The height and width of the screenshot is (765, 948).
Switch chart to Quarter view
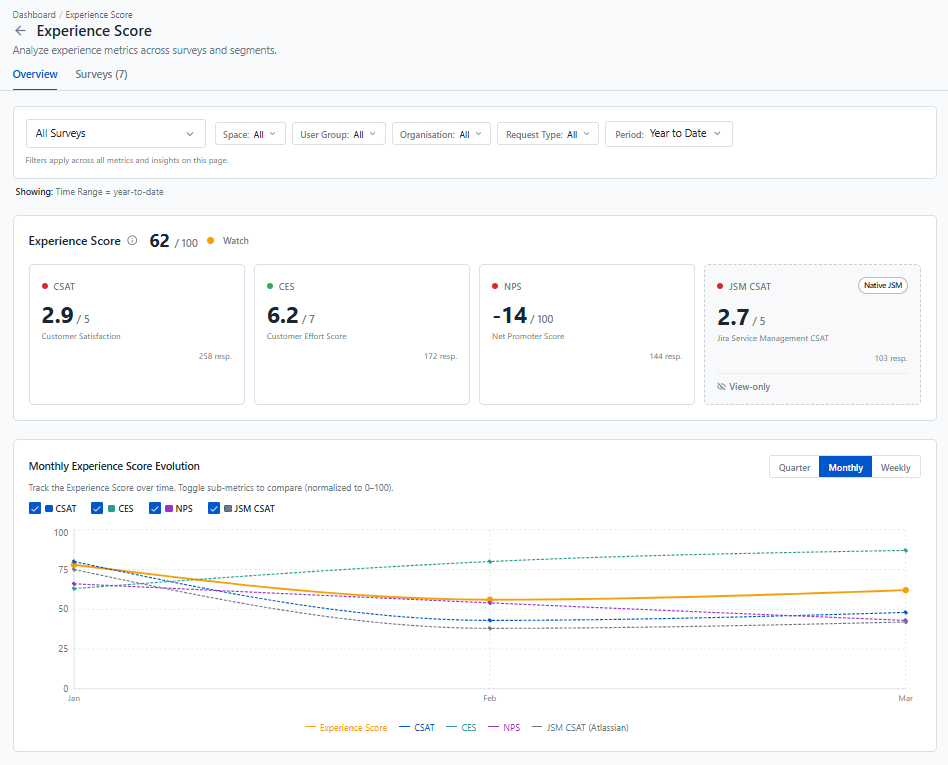coord(794,467)
